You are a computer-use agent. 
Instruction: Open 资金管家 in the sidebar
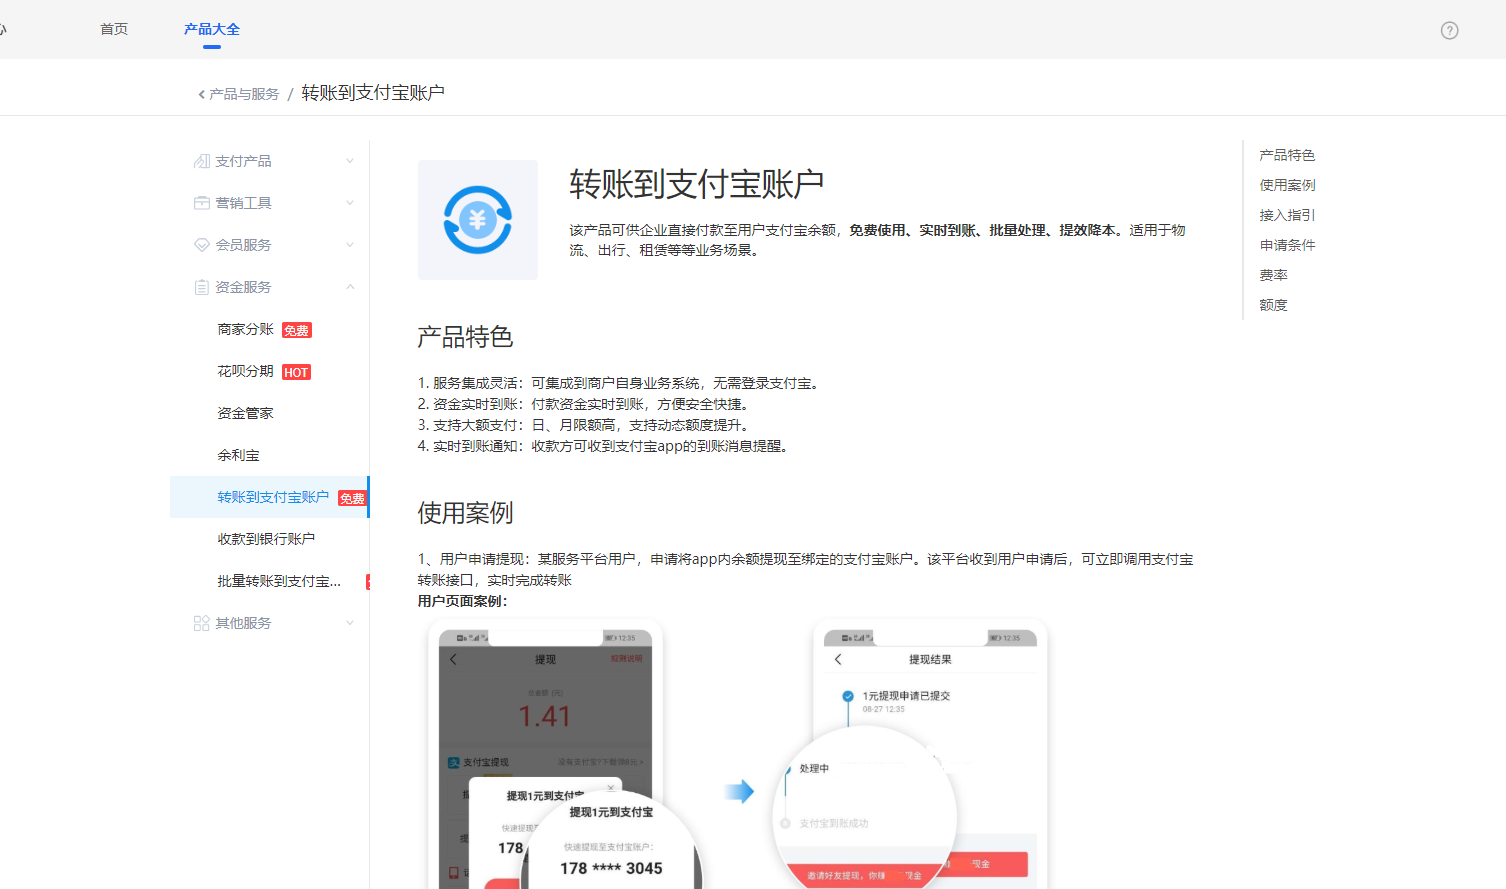coord(245,413)
